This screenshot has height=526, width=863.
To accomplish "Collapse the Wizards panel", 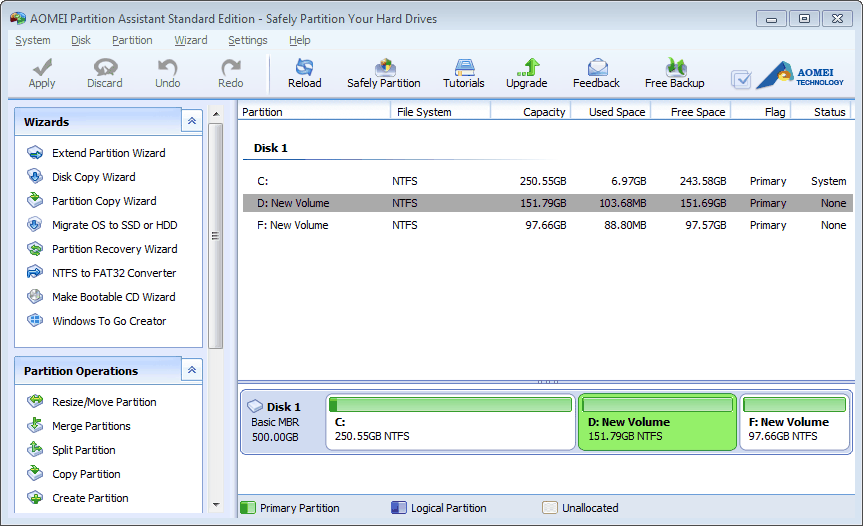I will pos(192,121).
